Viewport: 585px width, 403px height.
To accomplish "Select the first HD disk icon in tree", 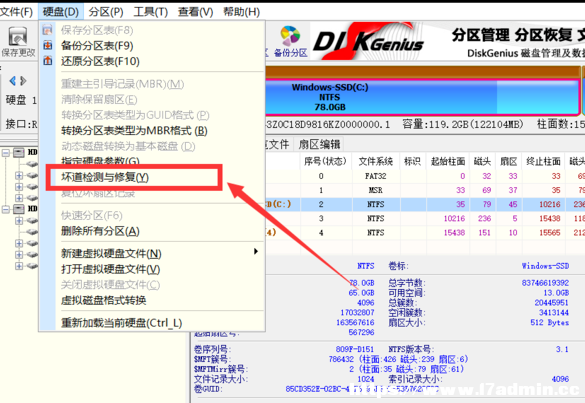I will (x=19, y=153).
